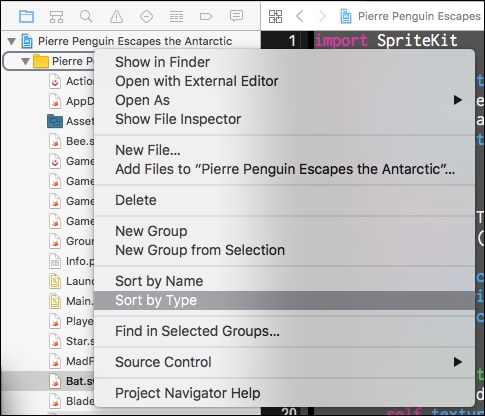This screenshot has height=416, width=485.
Task: Expand the Open As submenu arrow
Action: pos(458,100)
